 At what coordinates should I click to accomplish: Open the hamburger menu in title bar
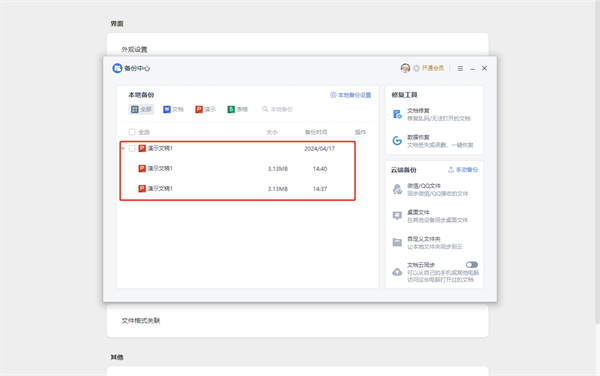pyautogui.click(x=460, y=68)
